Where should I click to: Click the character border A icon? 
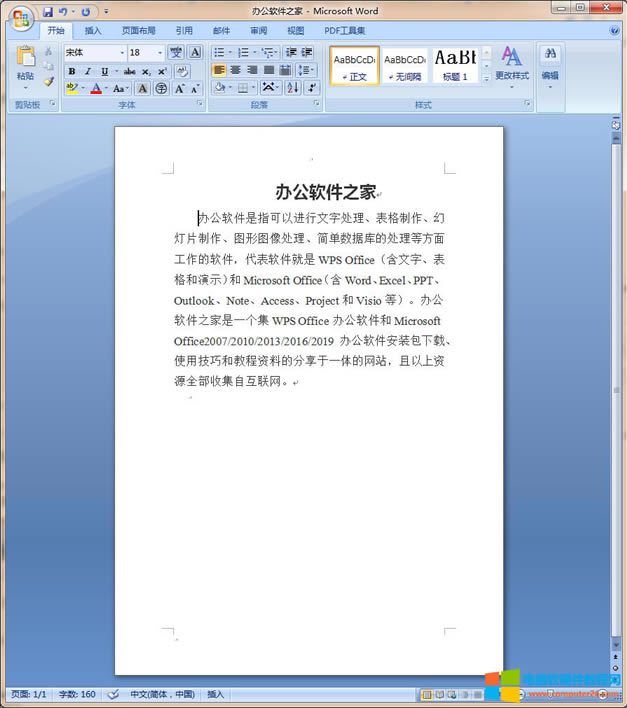(195, 52)
